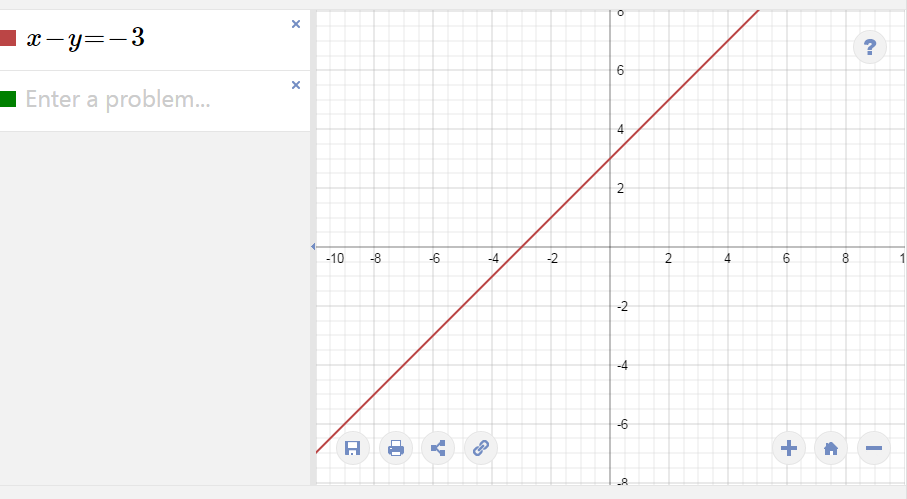
Task: Zoom out with the minus button
Action: 873,448
